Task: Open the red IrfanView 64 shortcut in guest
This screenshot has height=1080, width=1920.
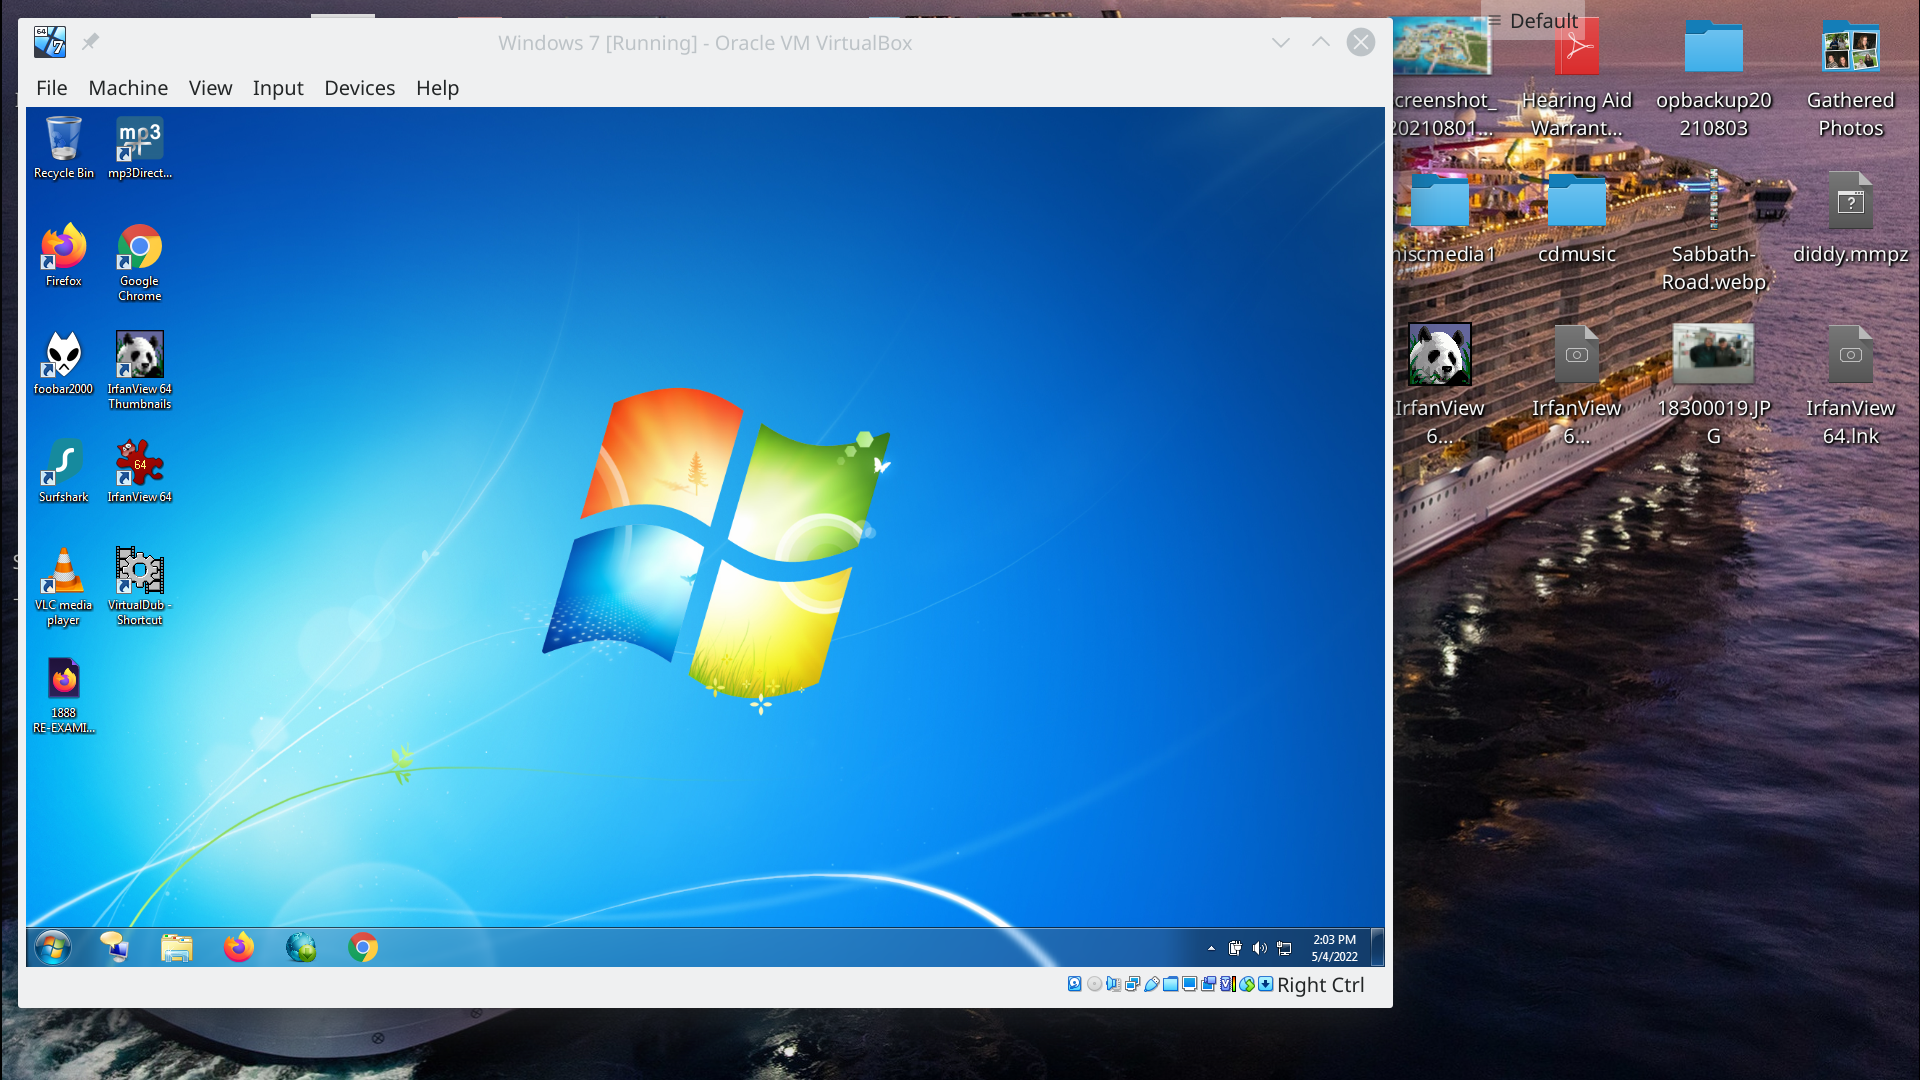Action: tap(139, 472)
